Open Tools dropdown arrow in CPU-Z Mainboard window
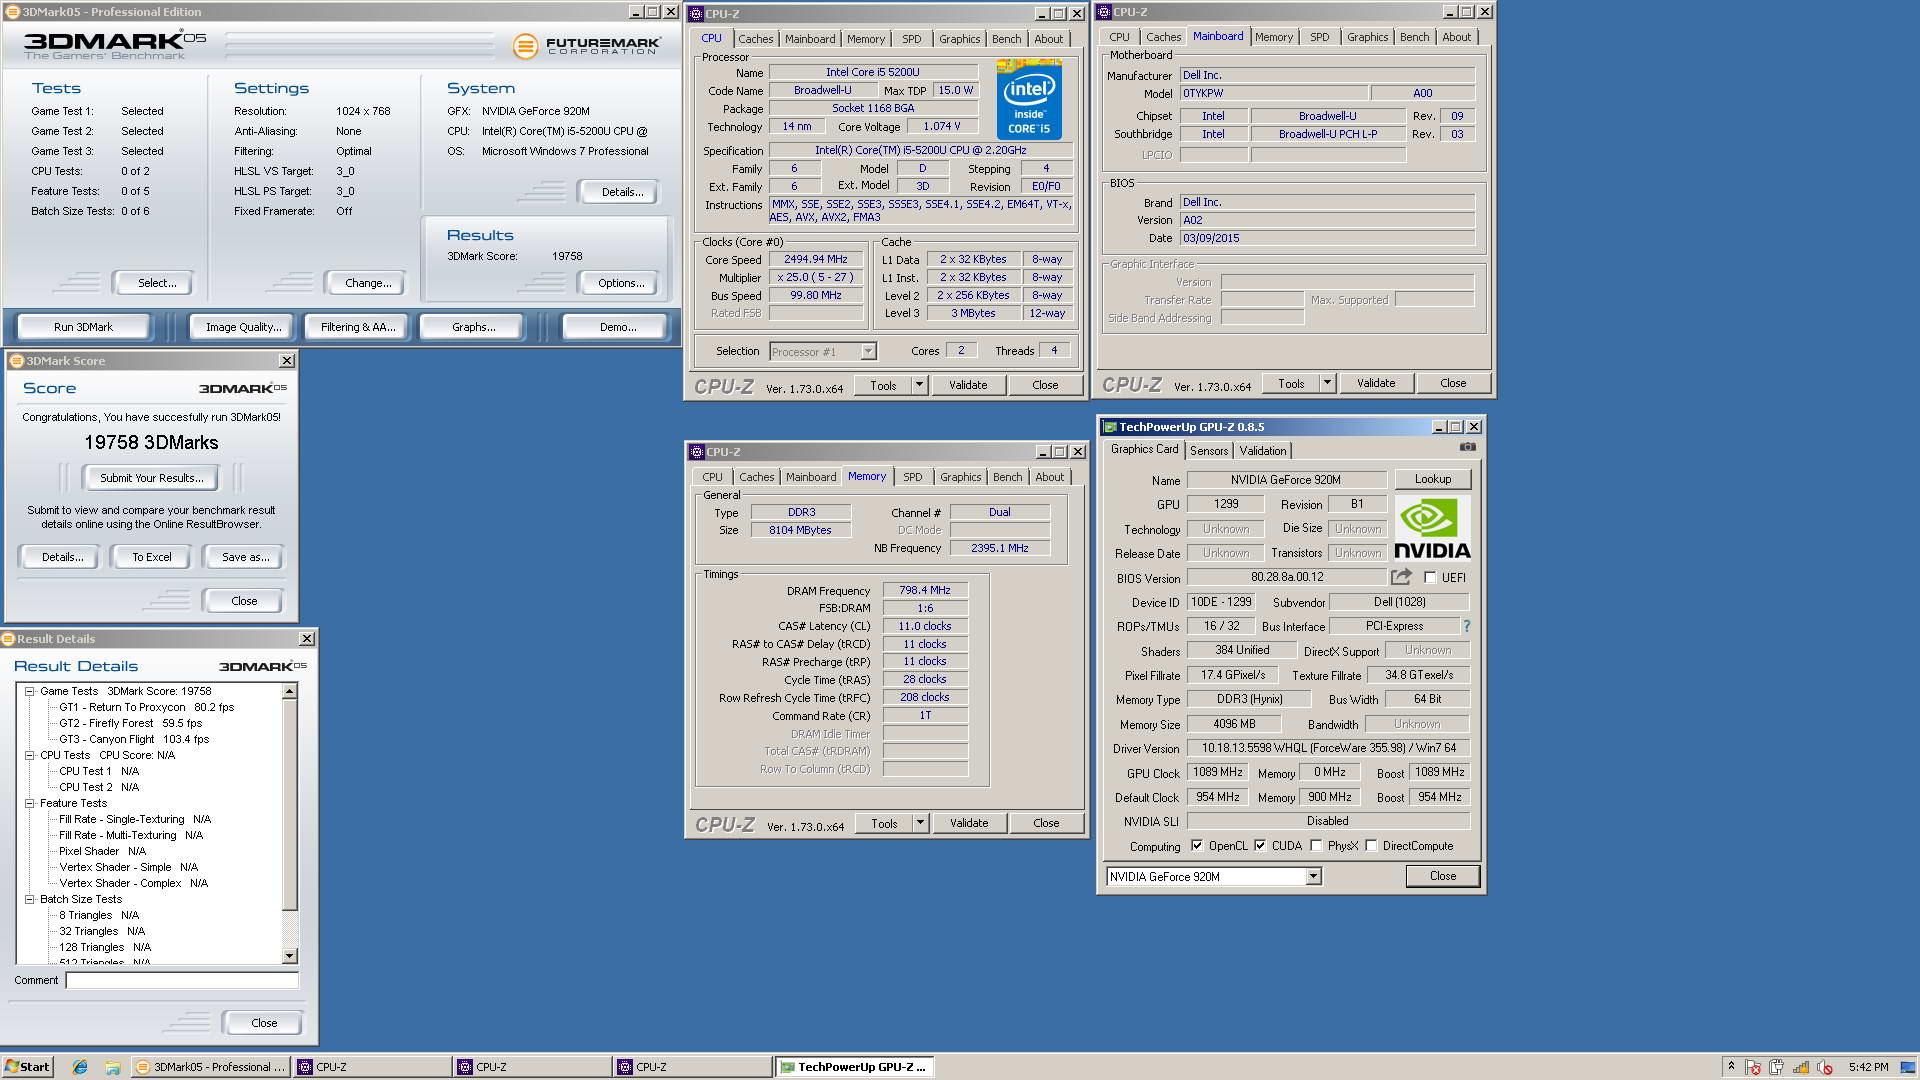 point(1327,383)
